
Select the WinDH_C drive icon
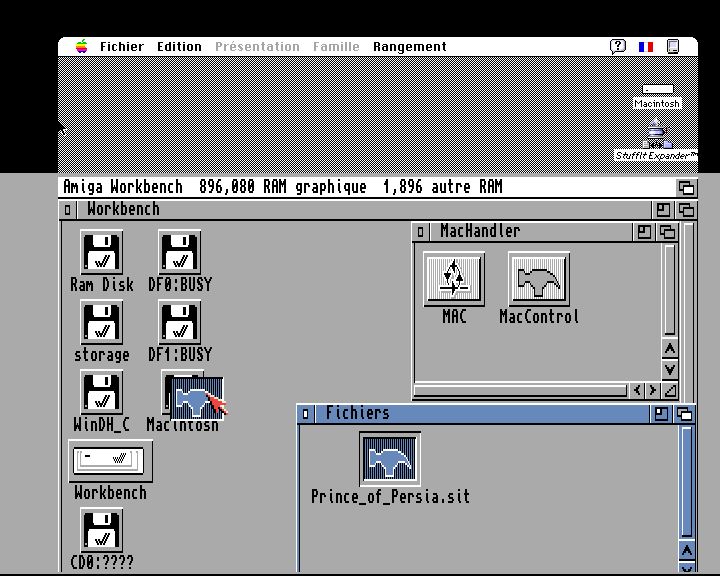click(x=101, y=392)
